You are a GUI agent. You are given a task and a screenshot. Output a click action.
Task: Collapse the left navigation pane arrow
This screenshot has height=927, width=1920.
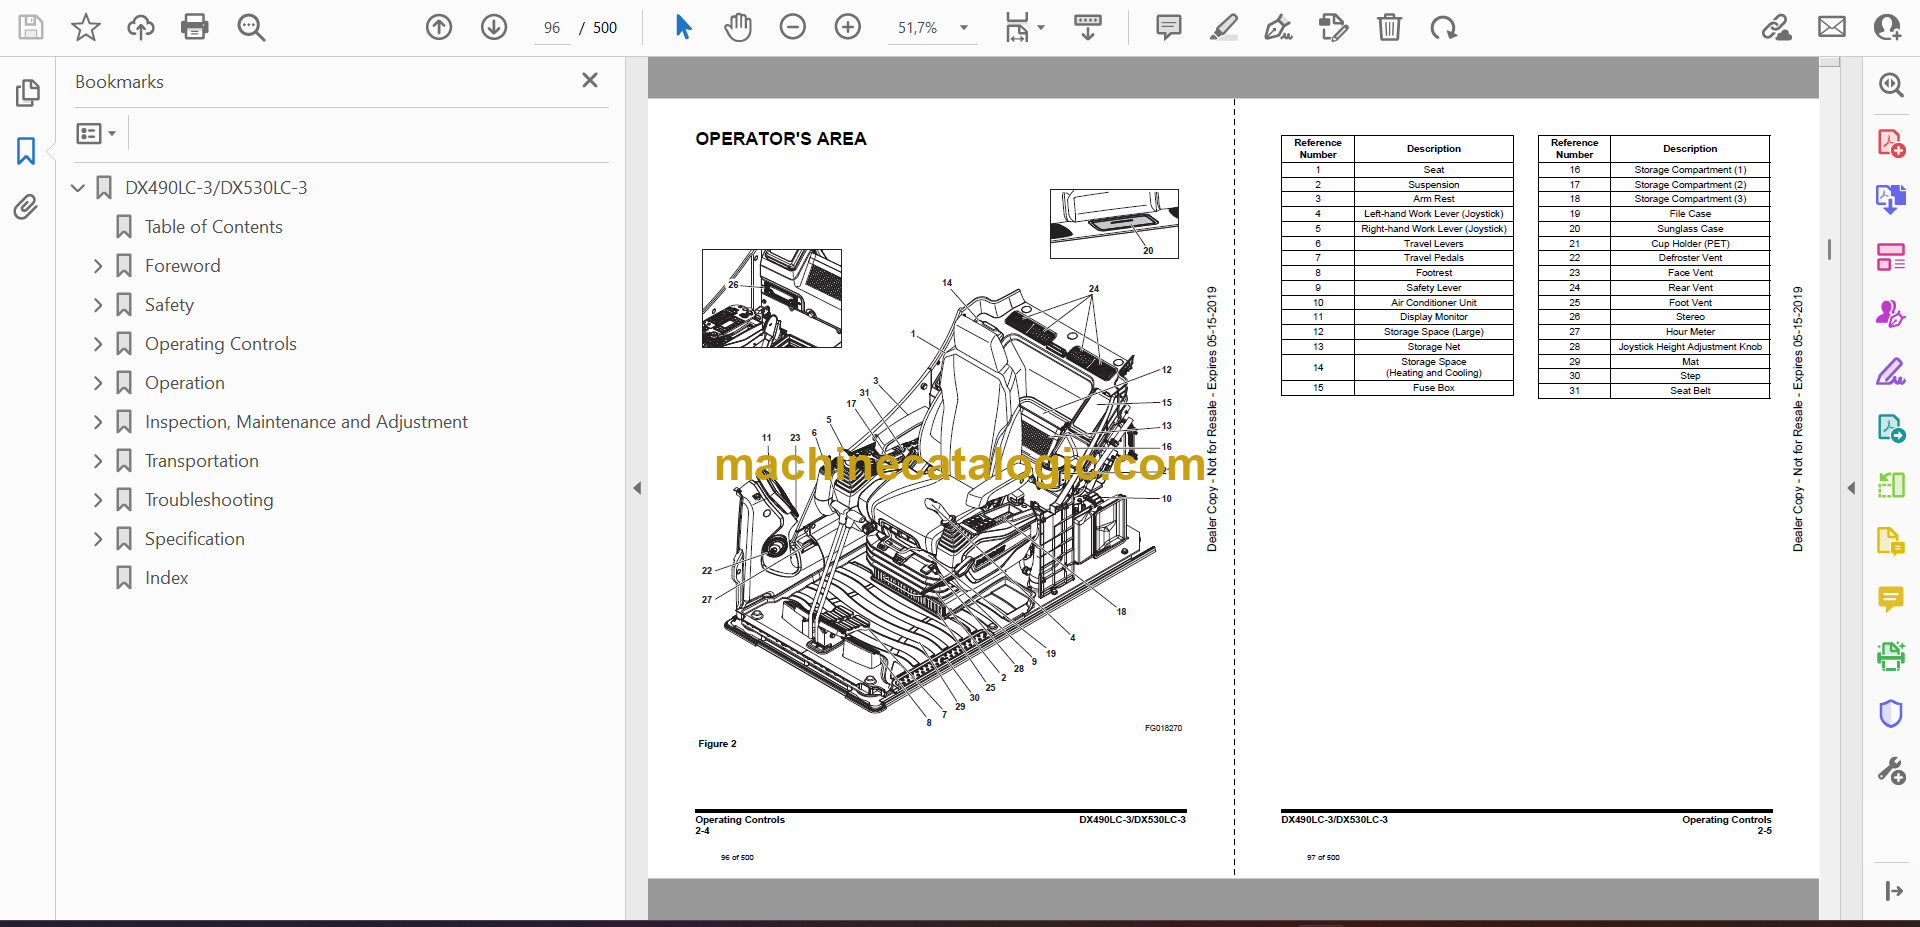tap(637, 488)
